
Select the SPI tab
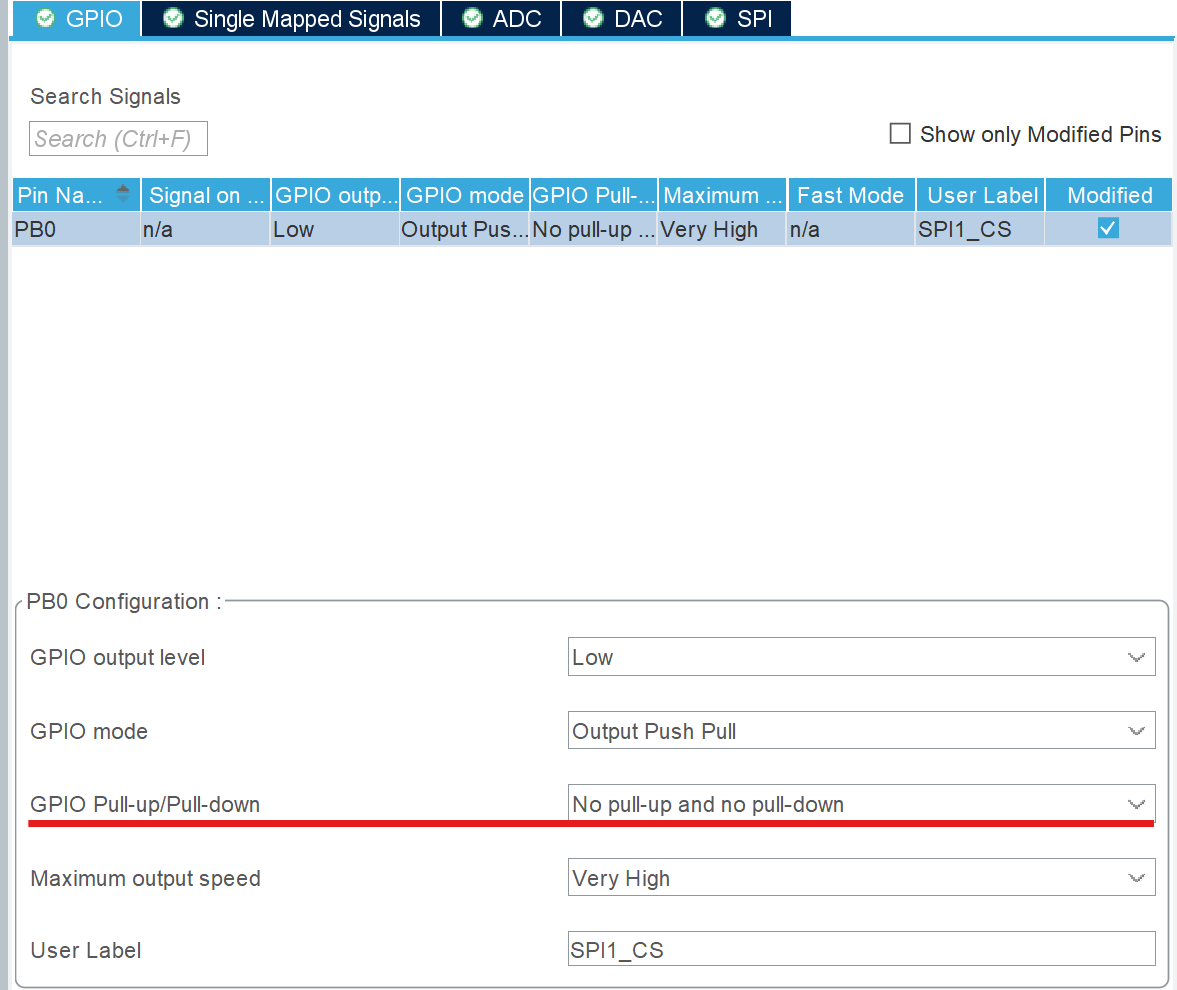click(x=737, y=18)
